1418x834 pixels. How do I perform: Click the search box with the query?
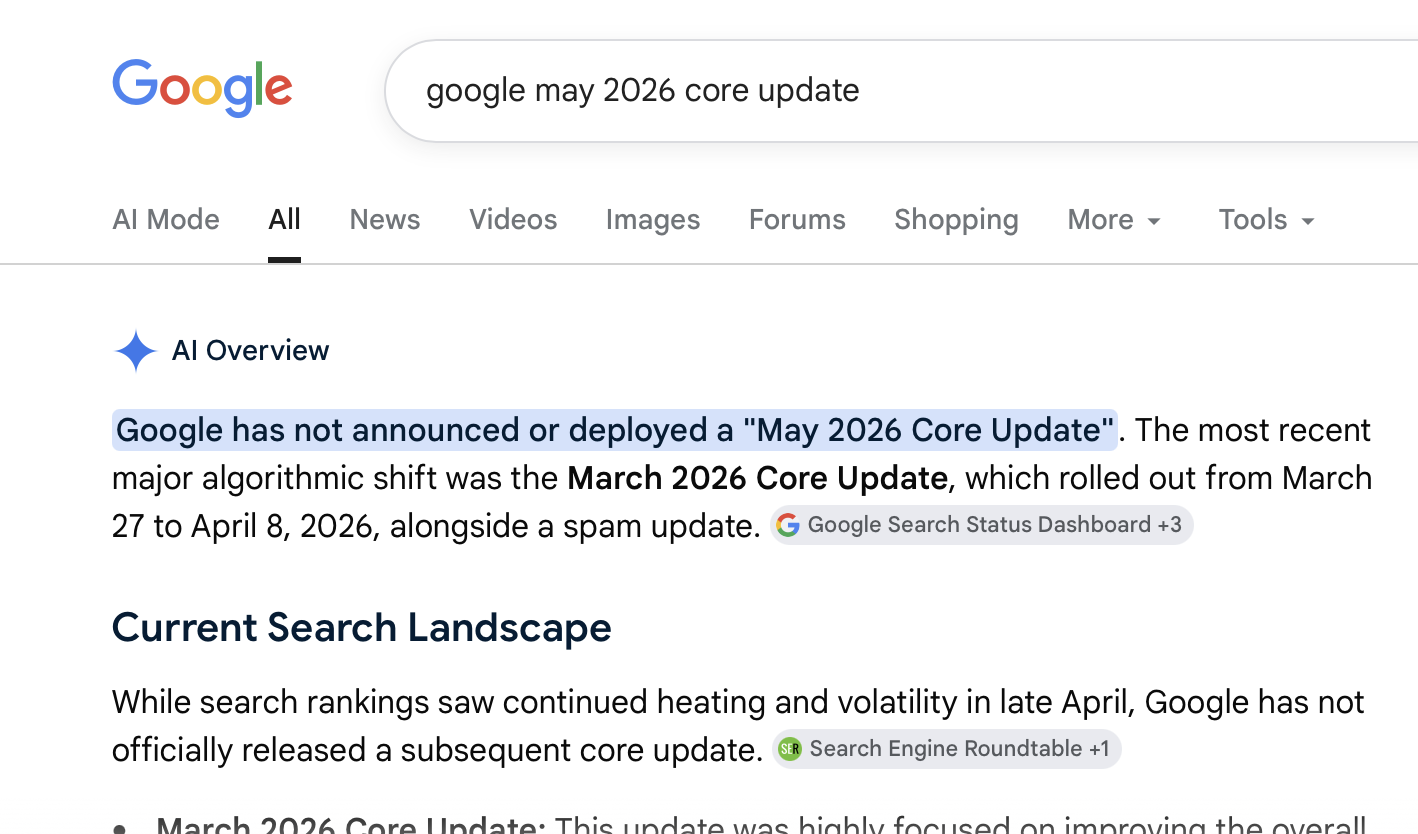tap(900, 91)
